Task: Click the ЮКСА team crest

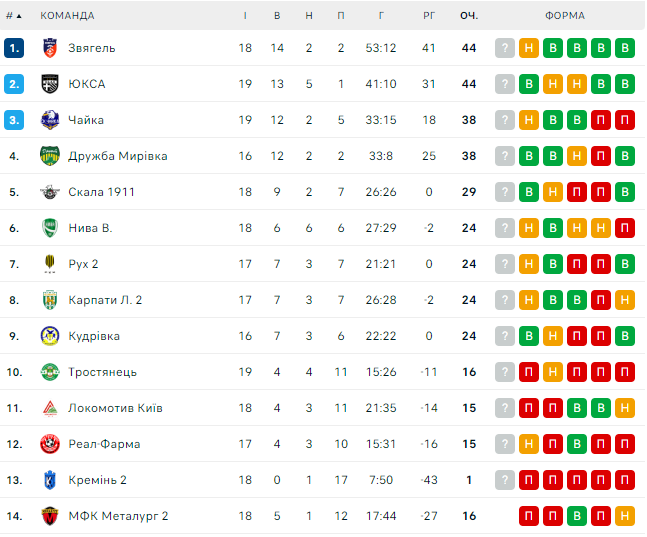Action: pos(50,84)
